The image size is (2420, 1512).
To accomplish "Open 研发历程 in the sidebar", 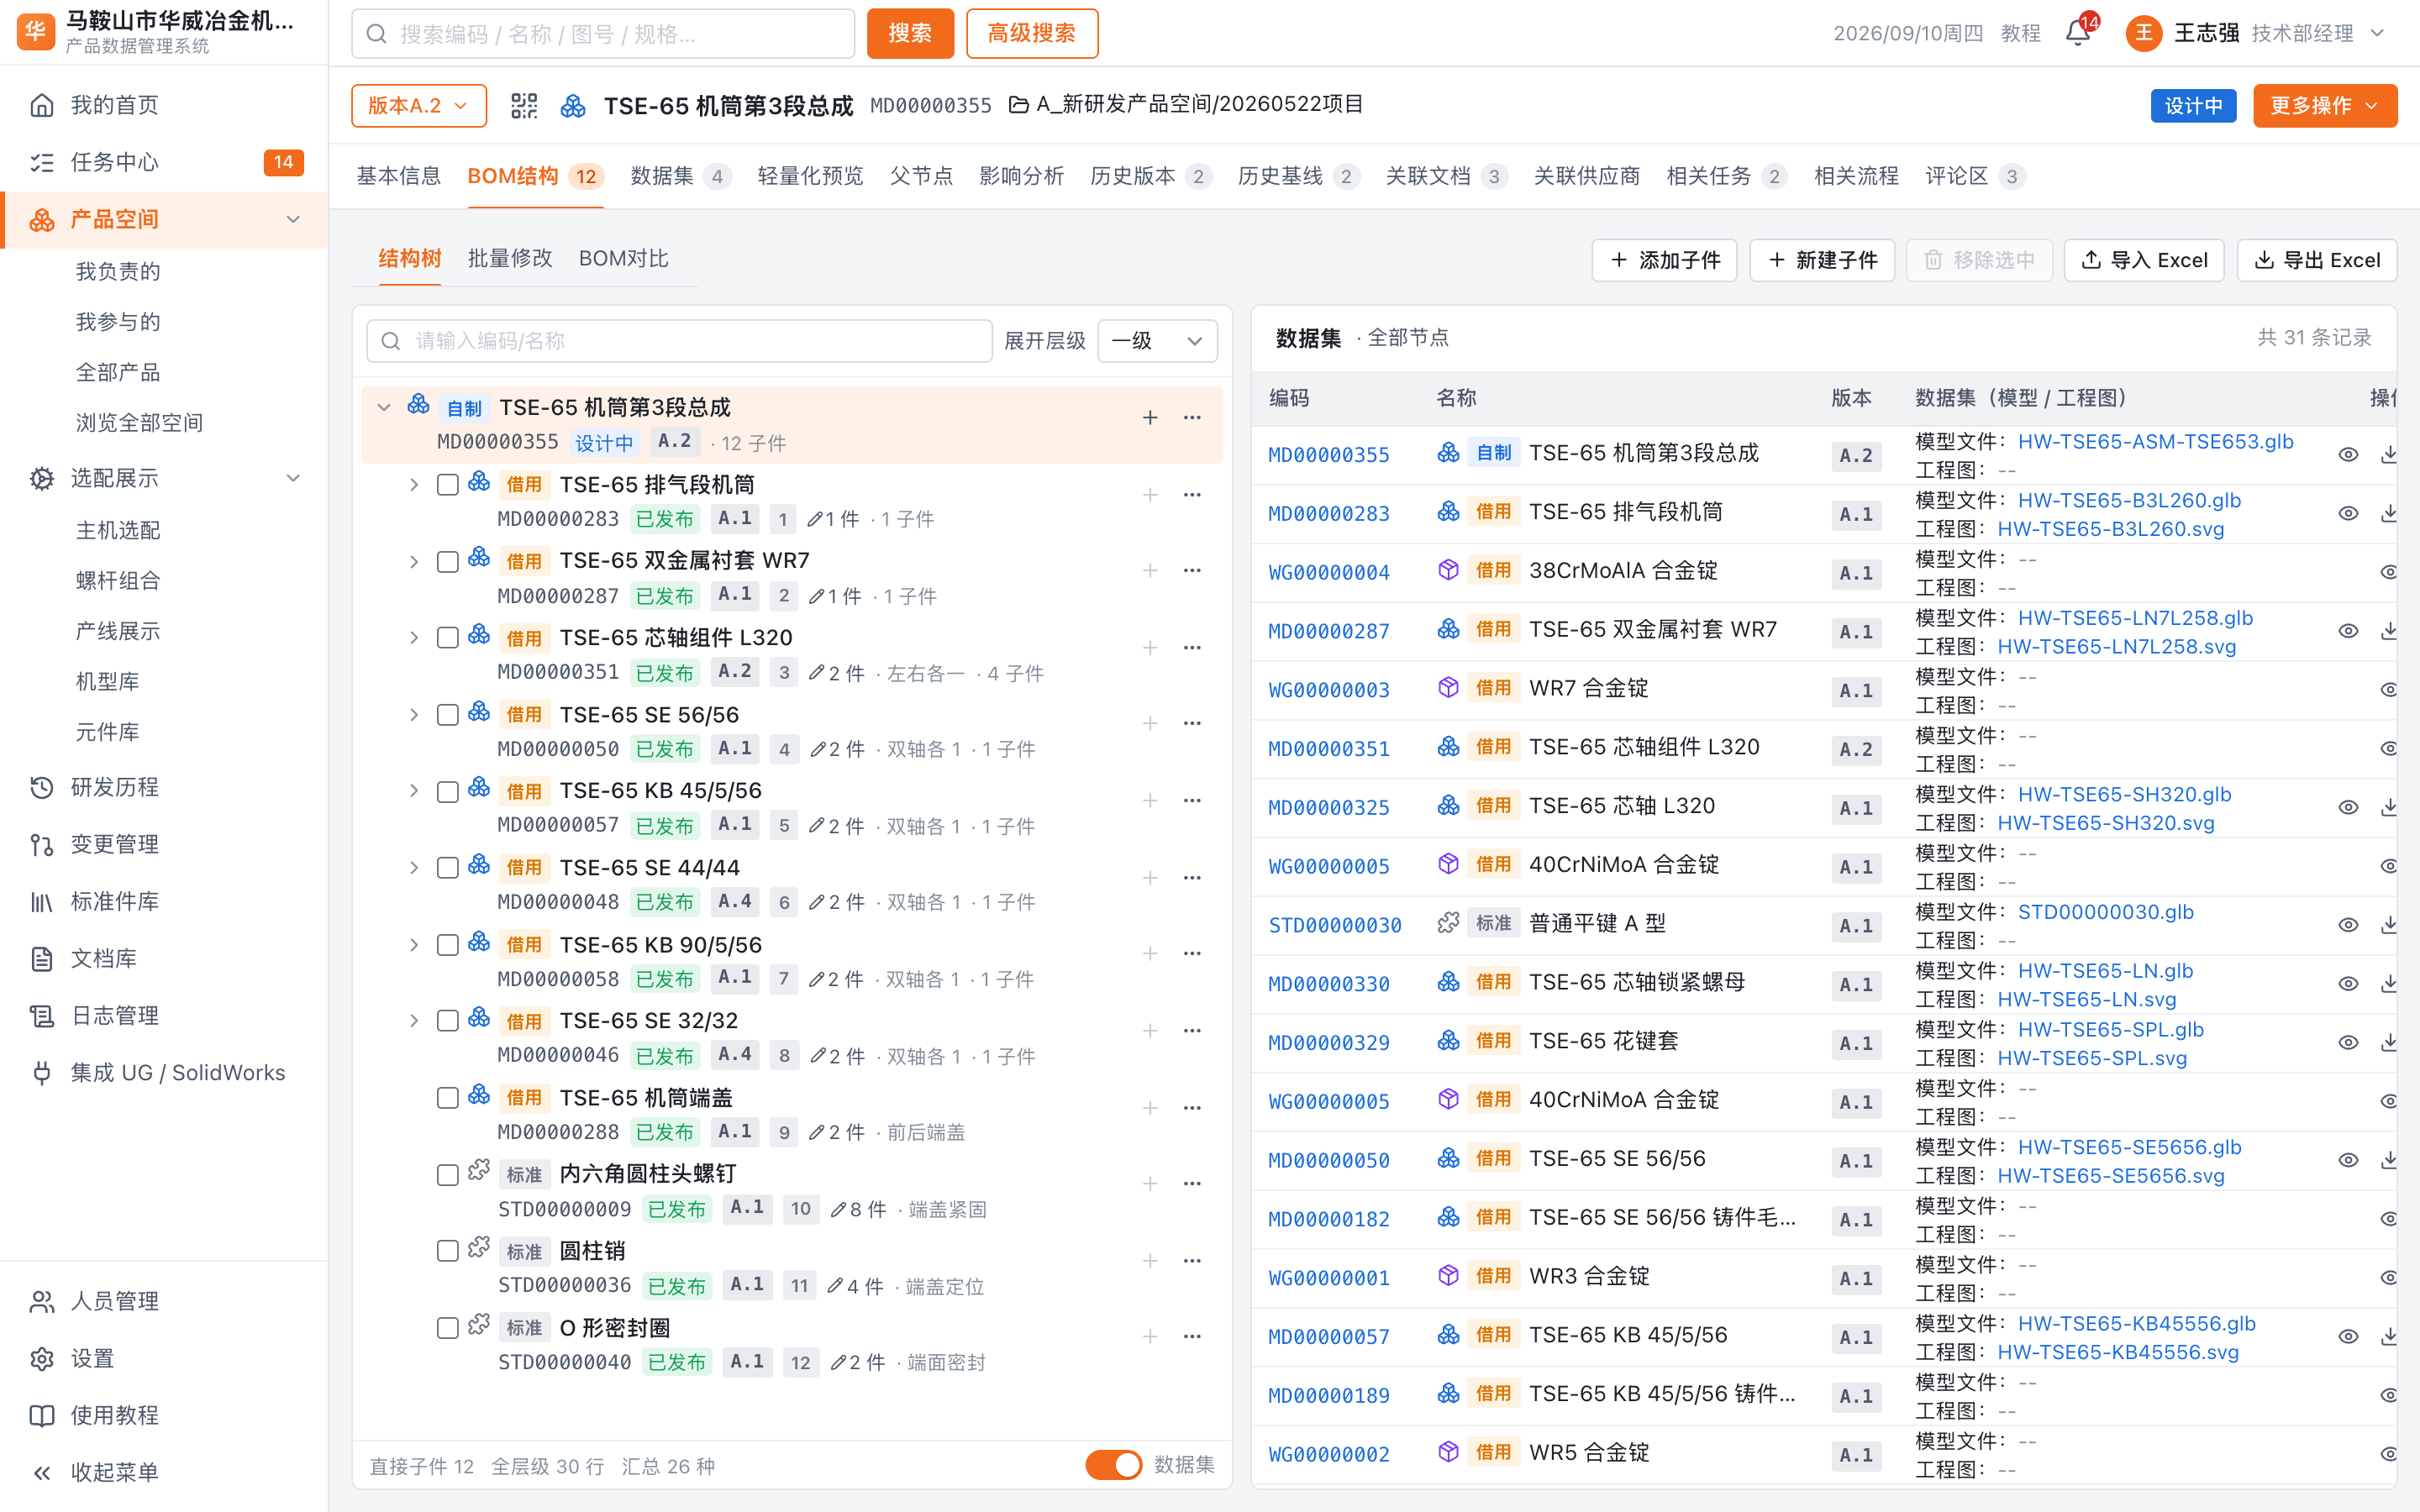I will tap(164, 787).
